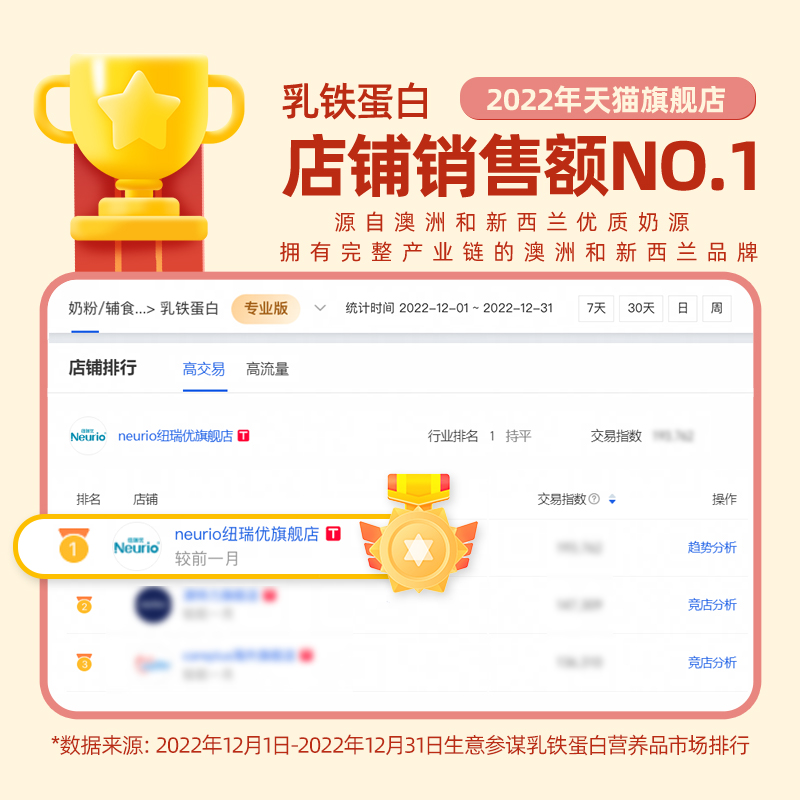This screenshot has width=800, height=800.
Task: Click the golden trophy icon
Action: tap(139, 148)
